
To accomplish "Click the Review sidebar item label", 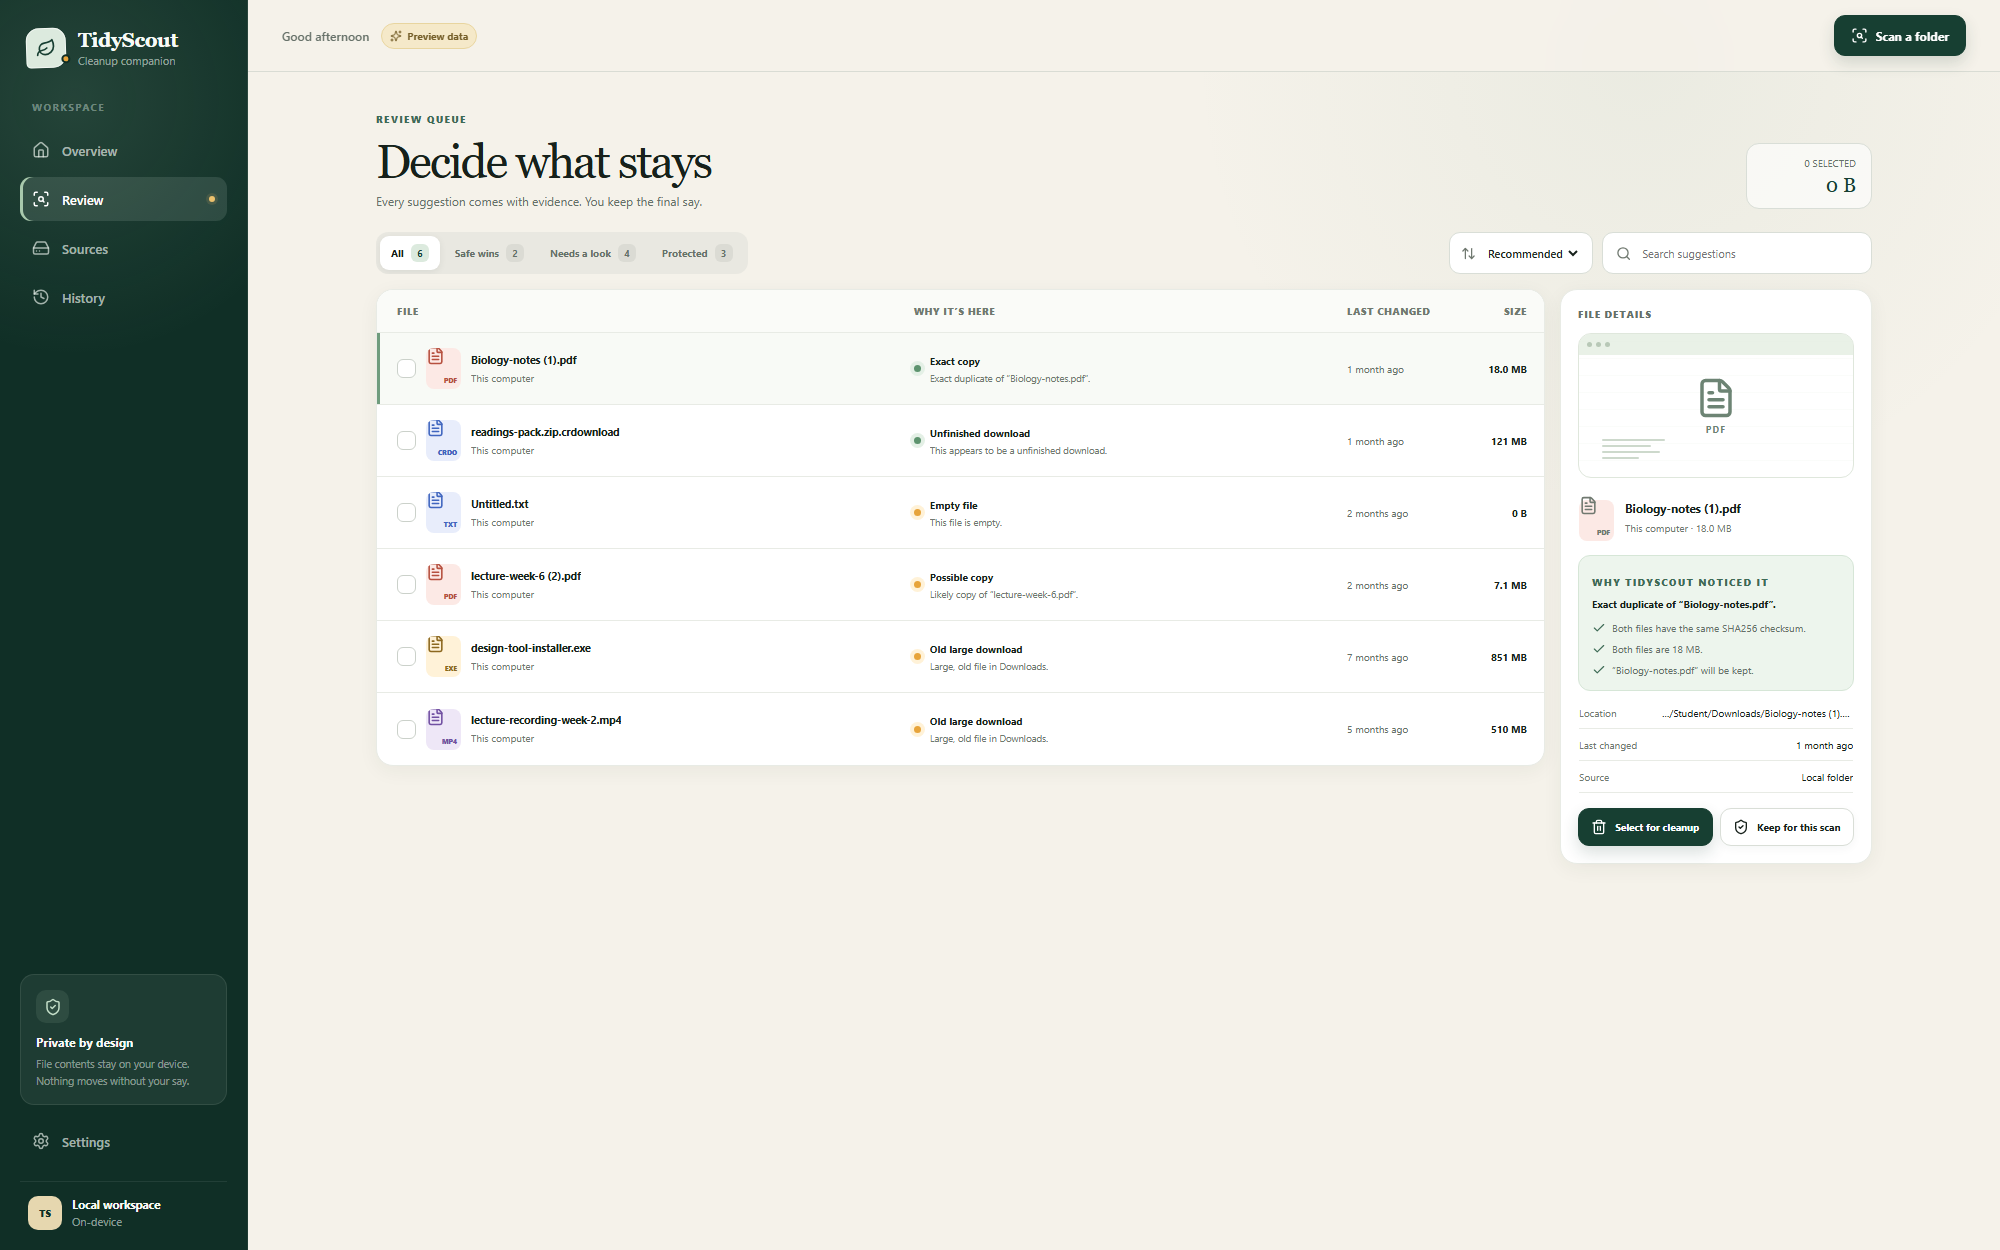I will tap(83, 200).
